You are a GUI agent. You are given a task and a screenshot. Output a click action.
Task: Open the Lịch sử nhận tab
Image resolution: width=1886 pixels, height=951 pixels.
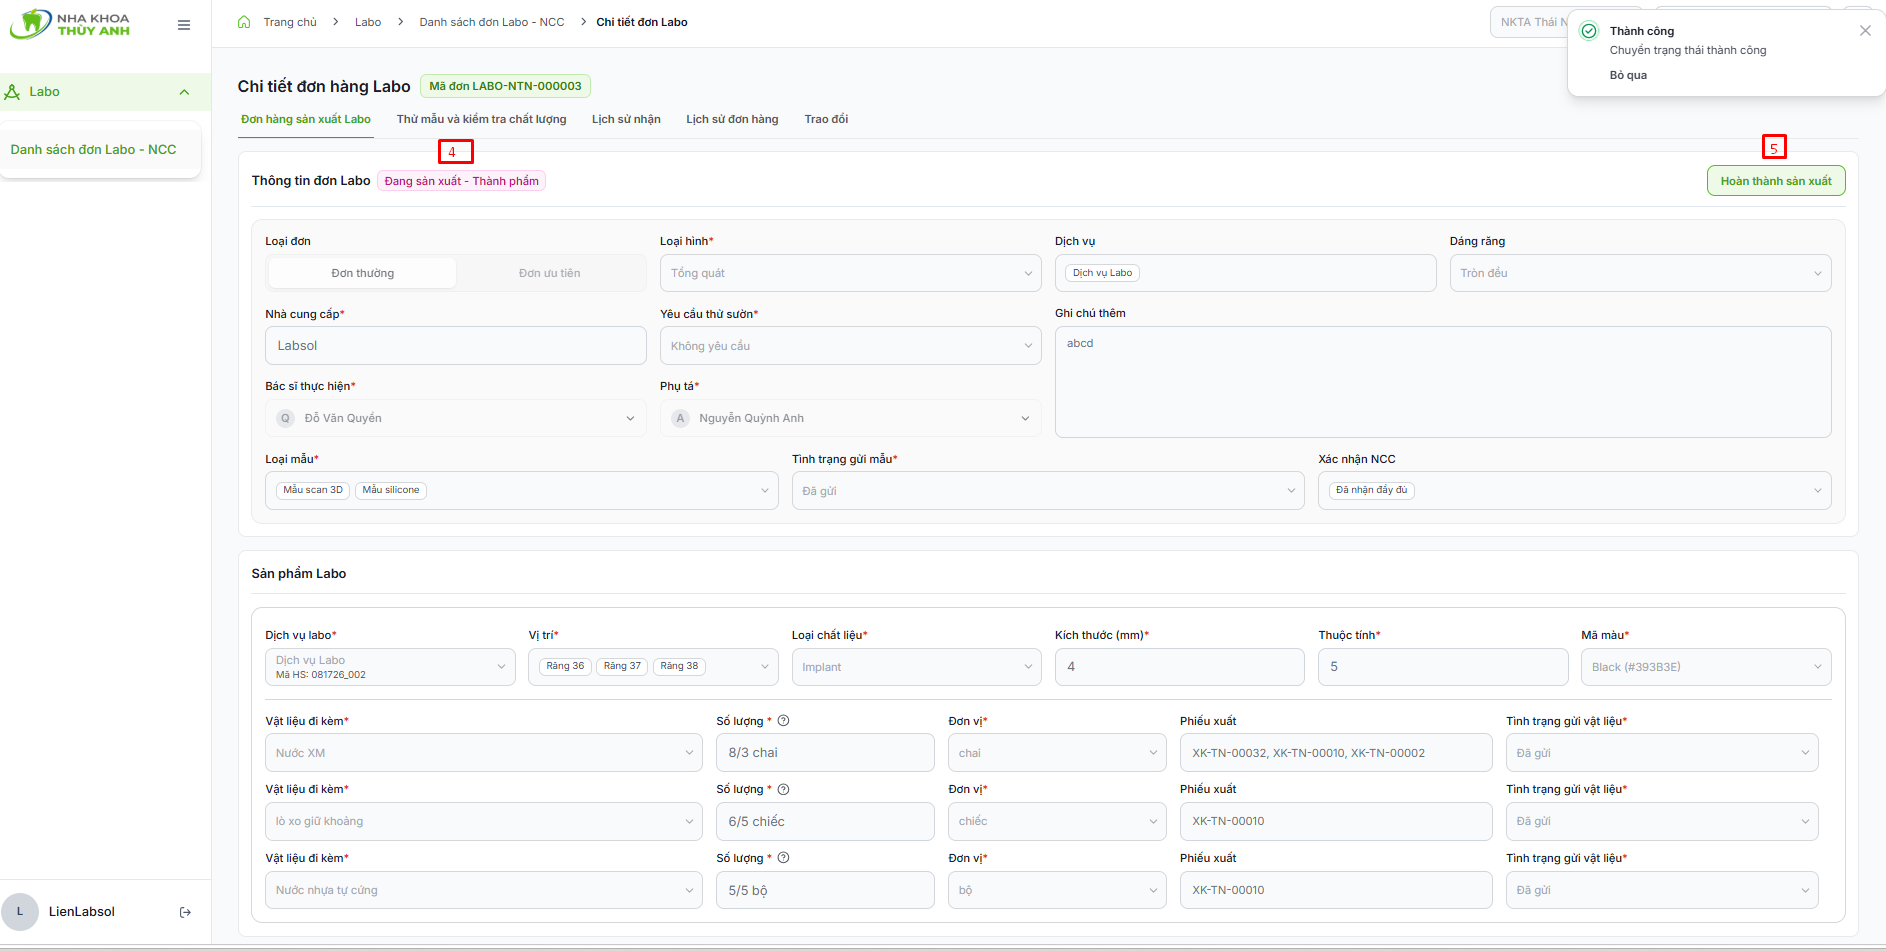tap(626, 119)
